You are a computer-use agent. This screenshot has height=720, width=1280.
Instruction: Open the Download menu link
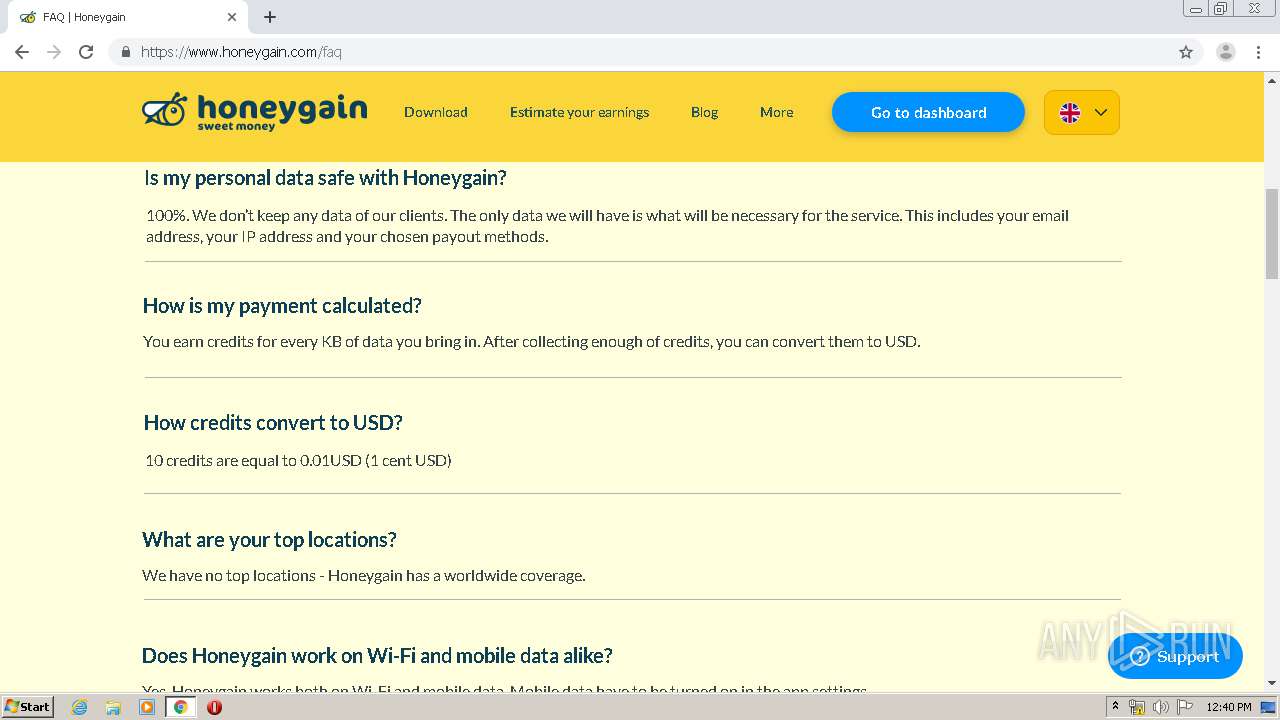(x=436, y=112)
